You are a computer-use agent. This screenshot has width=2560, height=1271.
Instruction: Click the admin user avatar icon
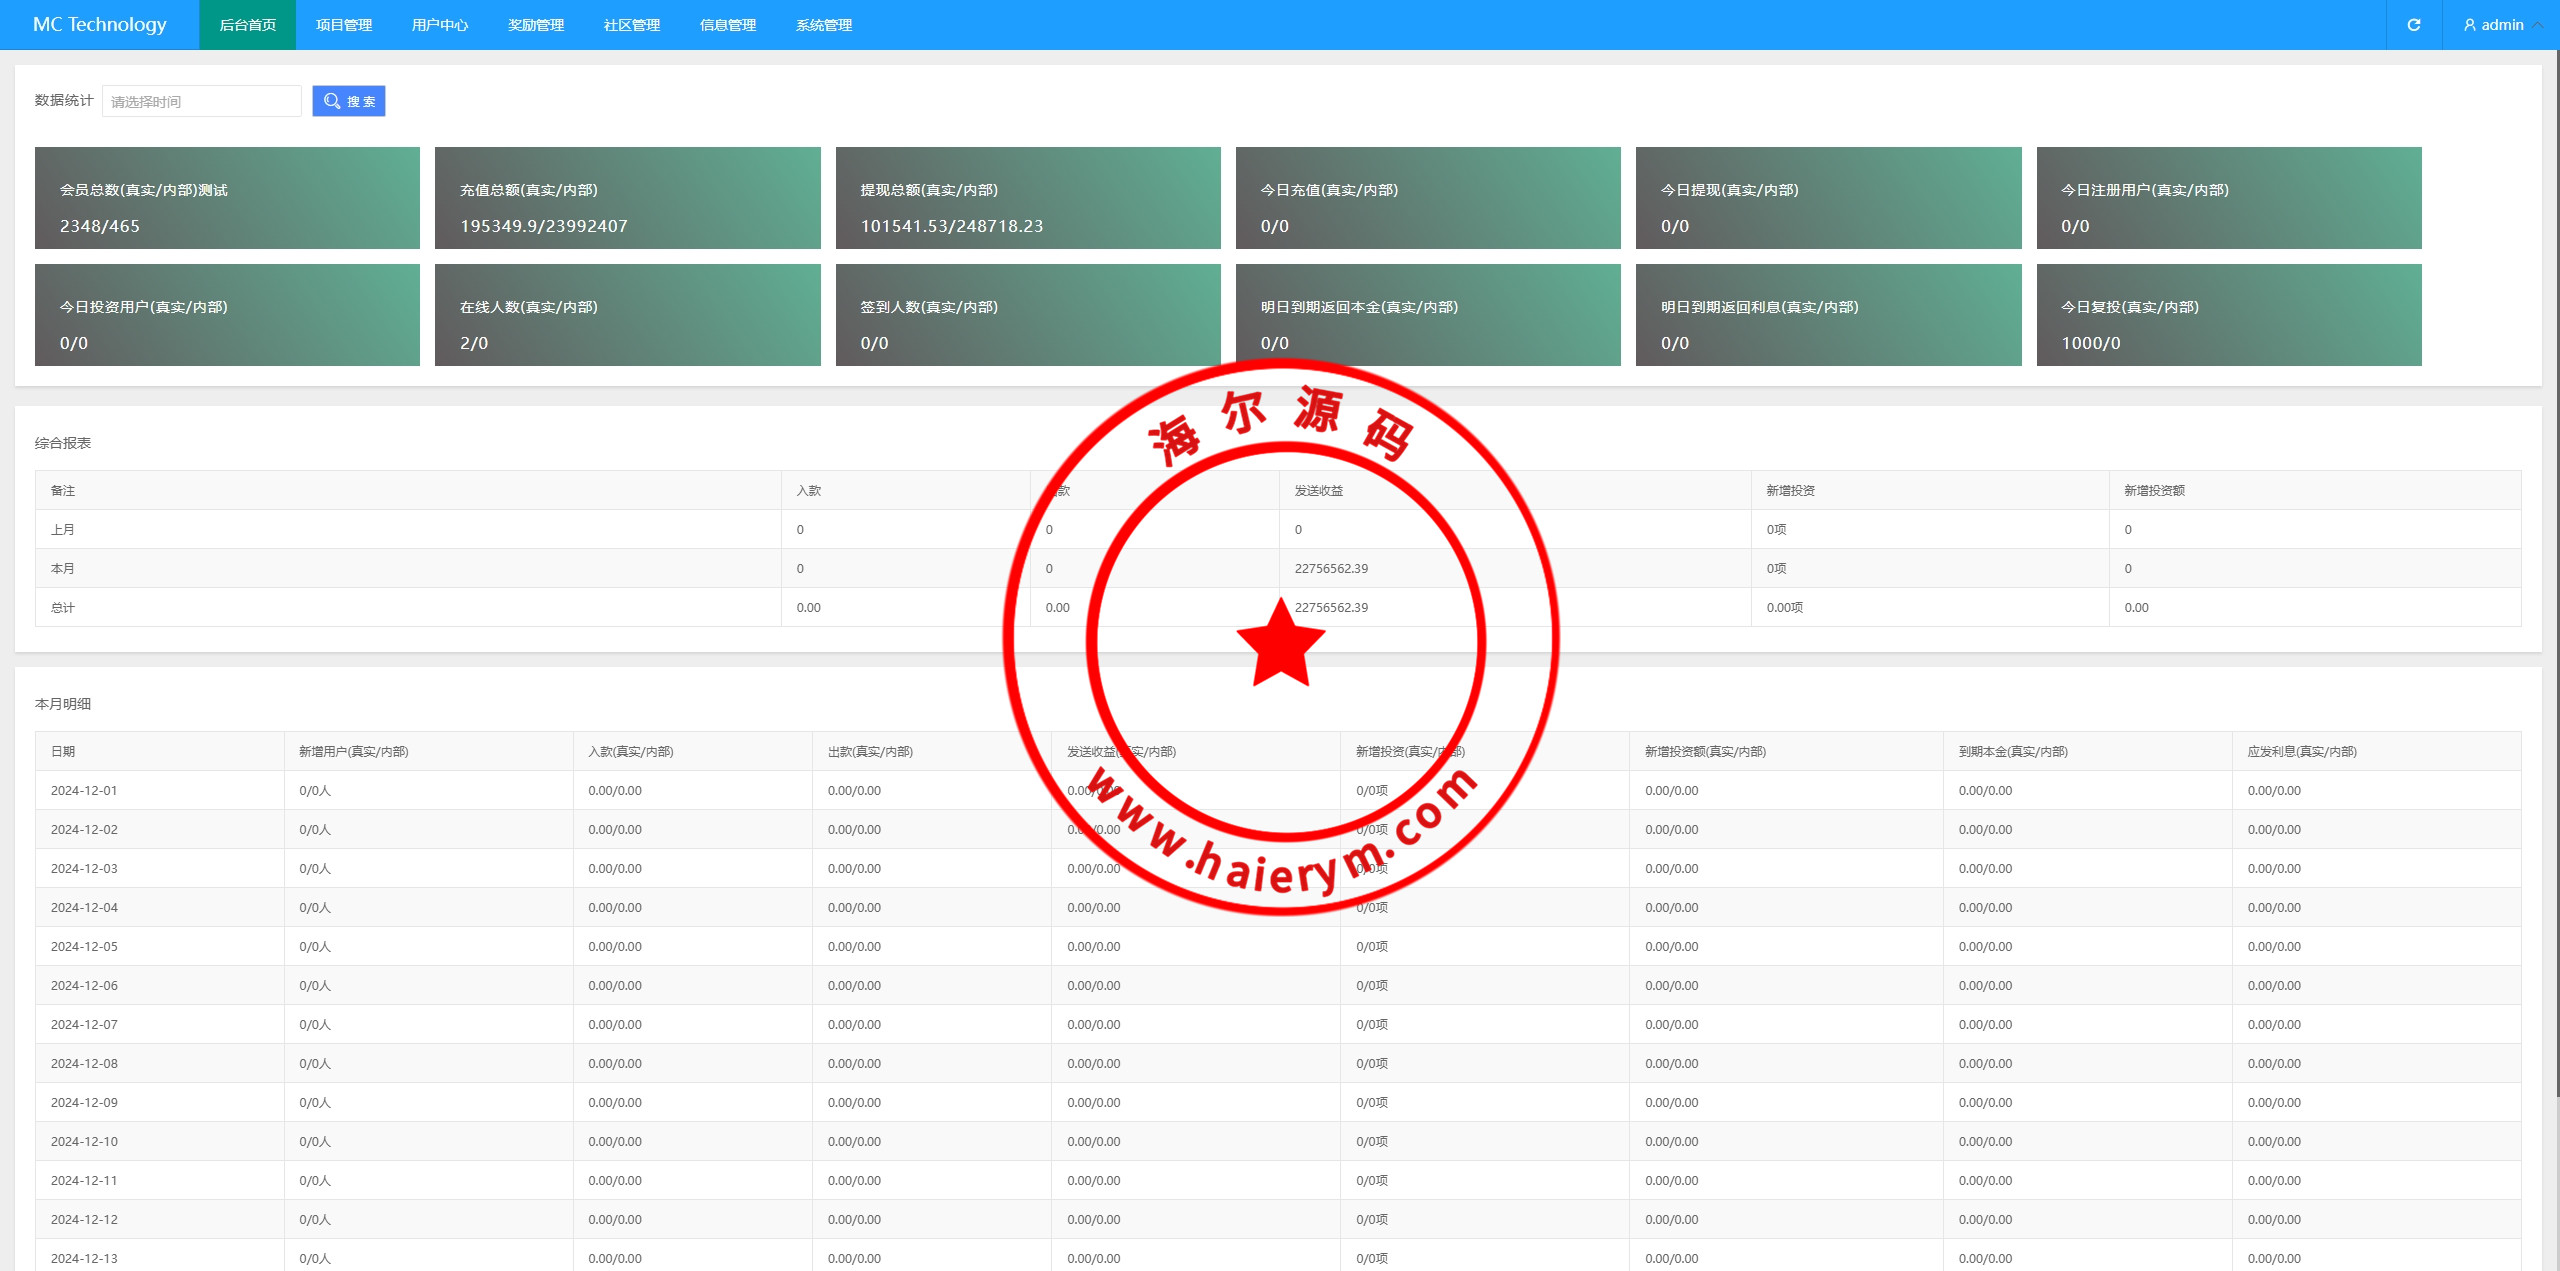(x=2469, y=25)
